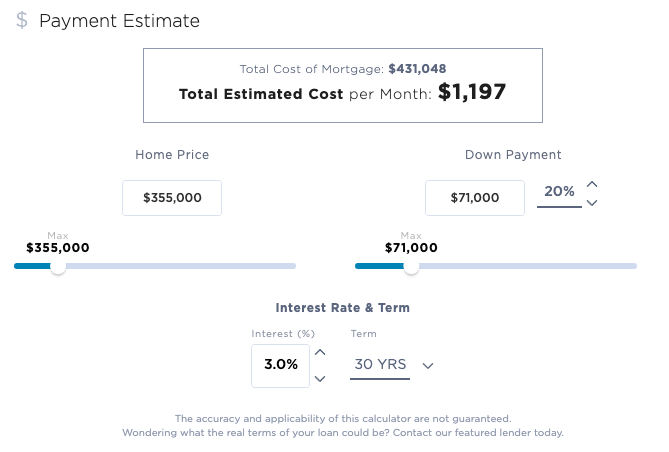The image size is (669, 452).
Task: Raise the interest rate using up arrow
Action: click(x=320, y=352)
